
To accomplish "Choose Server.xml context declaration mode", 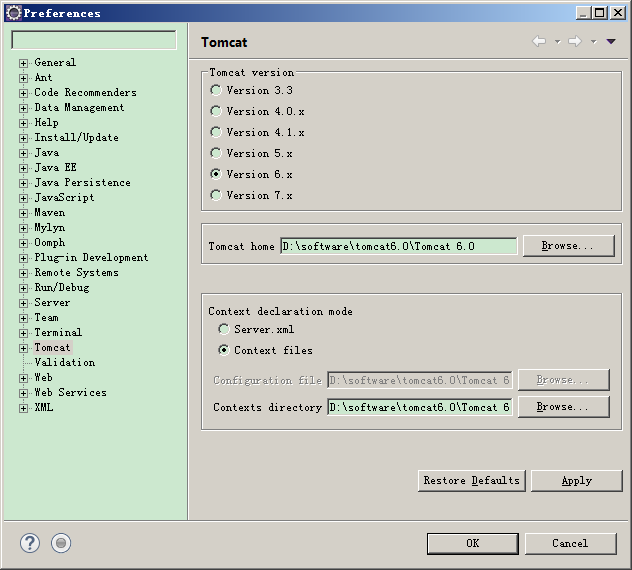I will point(224,329).
